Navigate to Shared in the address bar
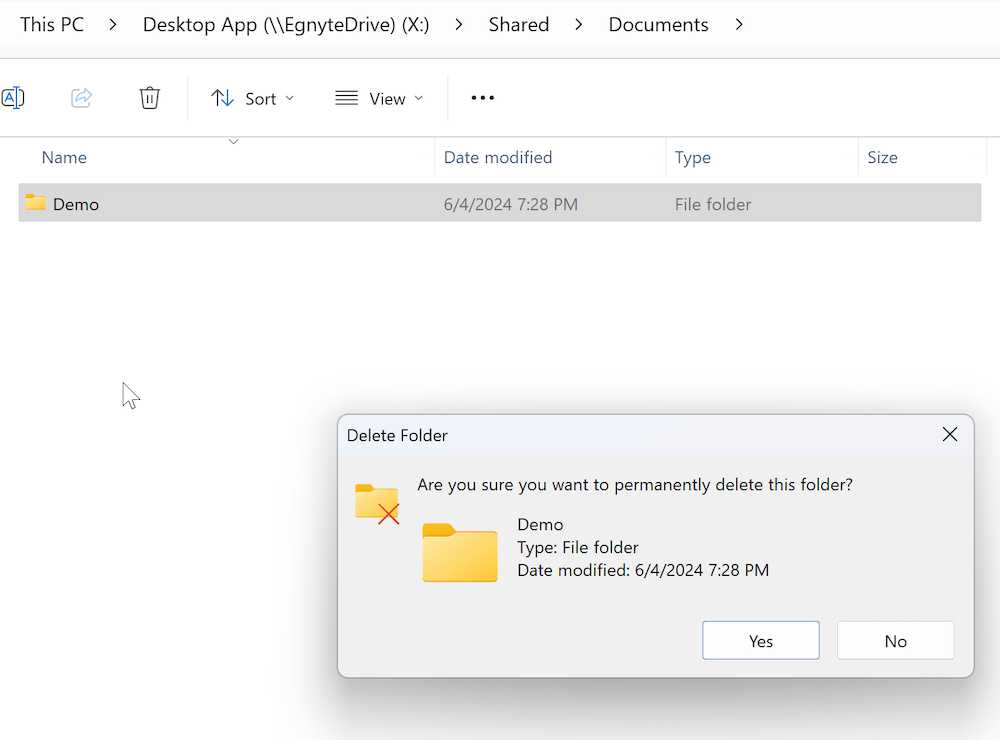Image resolution: width=1000 pixels, height=740 pixels. tap(518, 24)
